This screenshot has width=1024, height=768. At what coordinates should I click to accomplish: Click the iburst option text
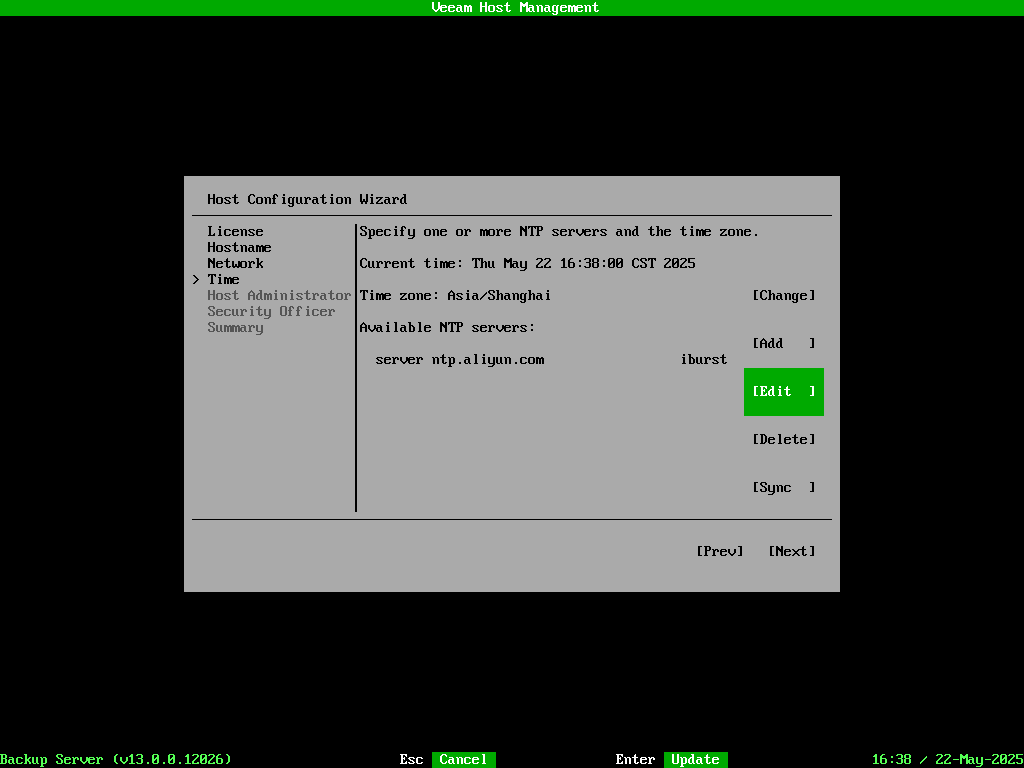[703, 359]
